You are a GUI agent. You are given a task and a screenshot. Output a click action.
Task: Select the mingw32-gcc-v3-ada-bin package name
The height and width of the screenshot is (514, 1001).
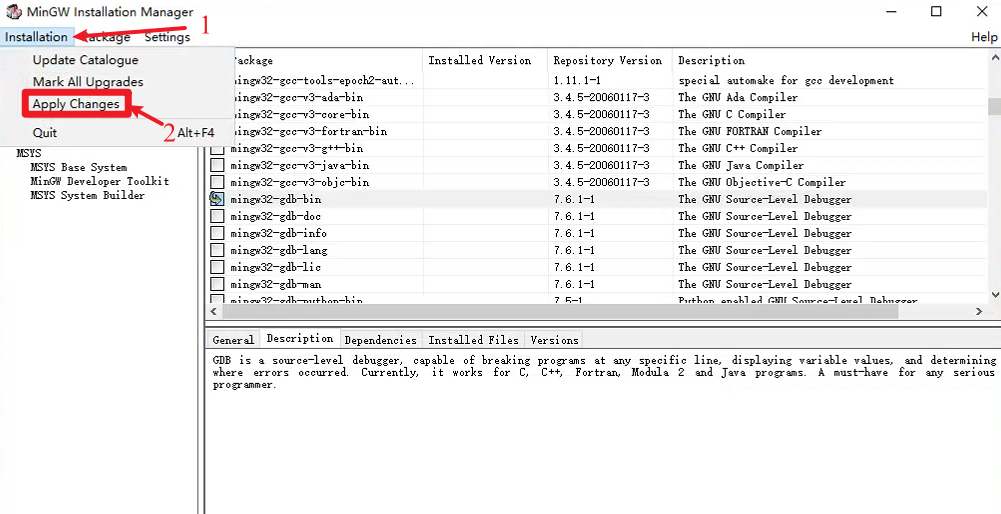(x=298, y=97)
